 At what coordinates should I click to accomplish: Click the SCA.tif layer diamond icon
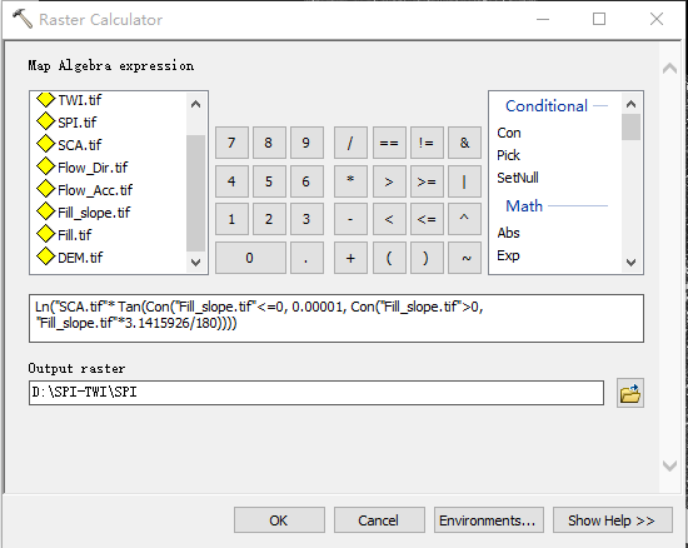[x=46, y=144]
